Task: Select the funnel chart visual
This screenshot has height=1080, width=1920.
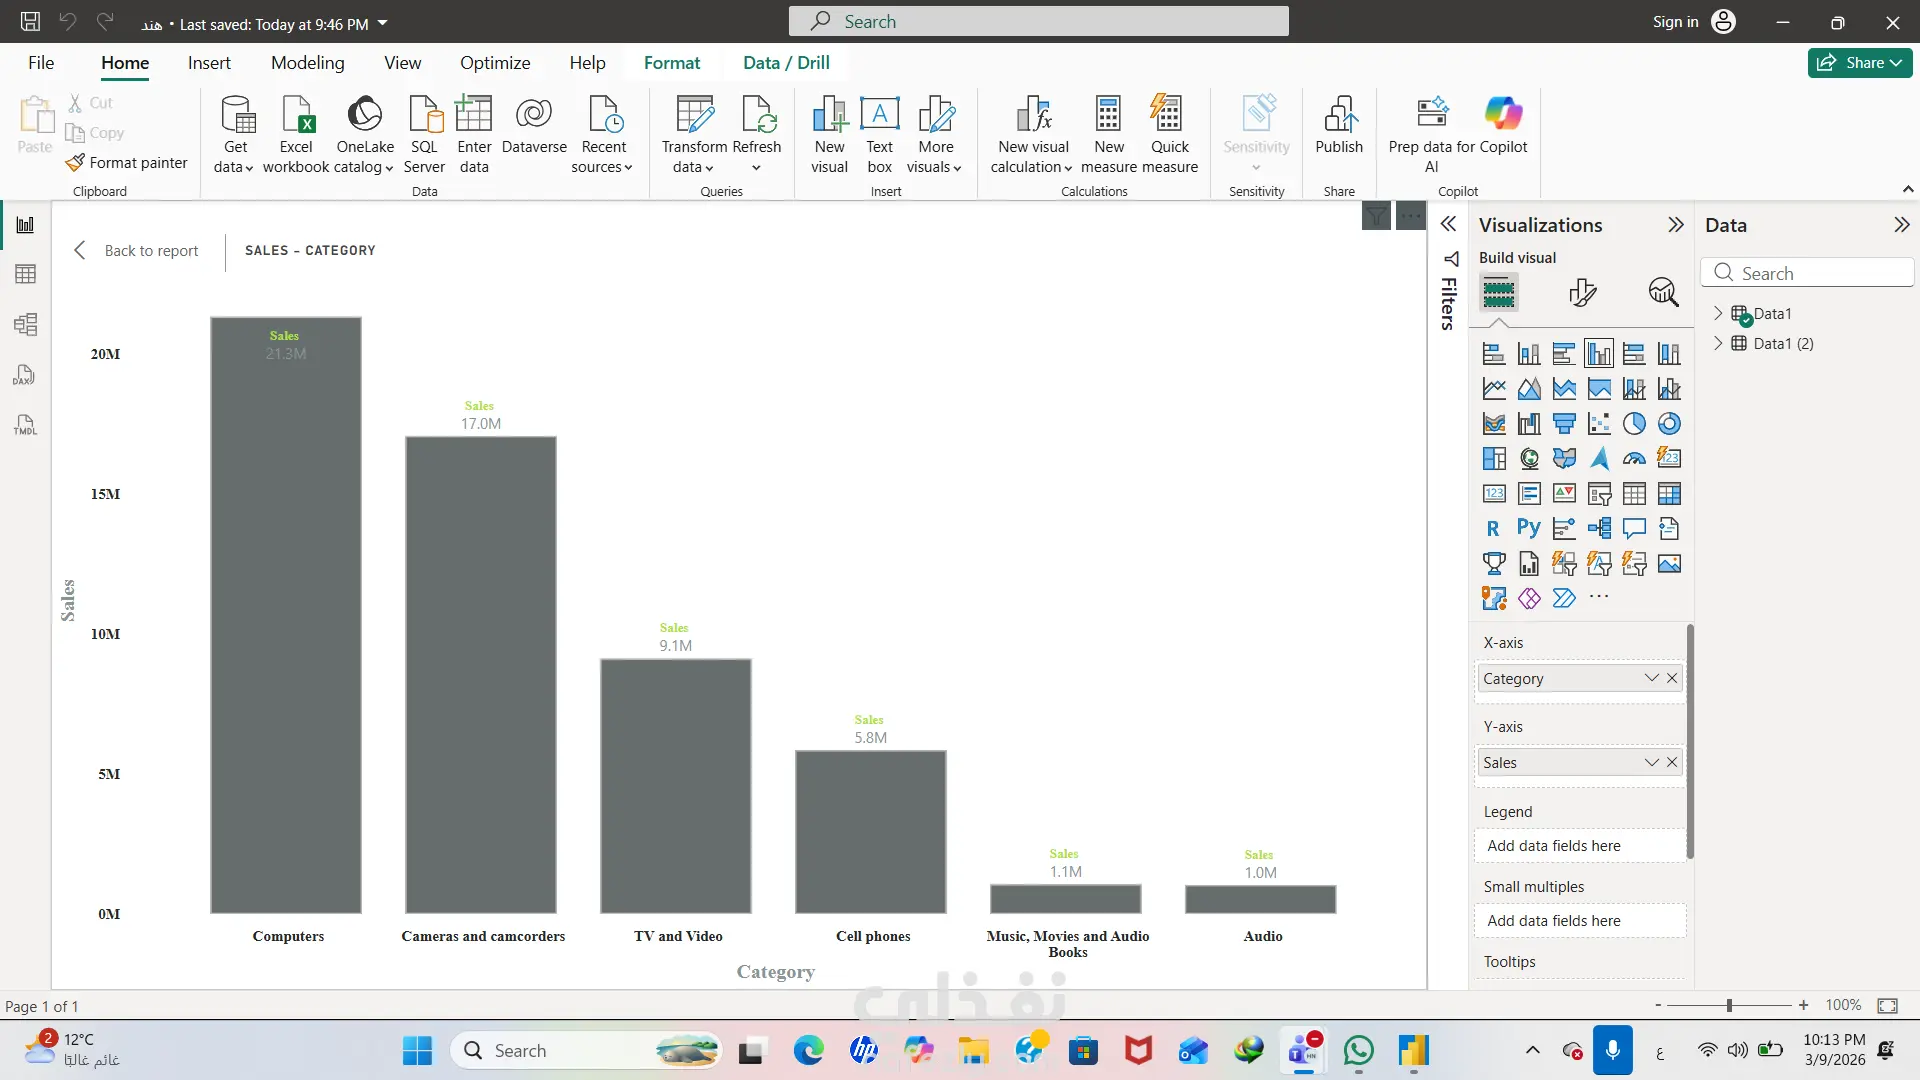Action: point(1564,424)
